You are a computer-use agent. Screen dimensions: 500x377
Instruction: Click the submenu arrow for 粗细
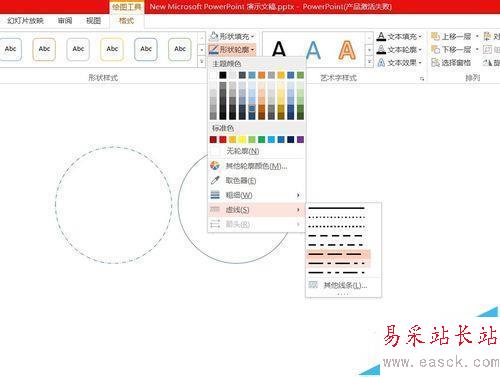coord(298,195)
